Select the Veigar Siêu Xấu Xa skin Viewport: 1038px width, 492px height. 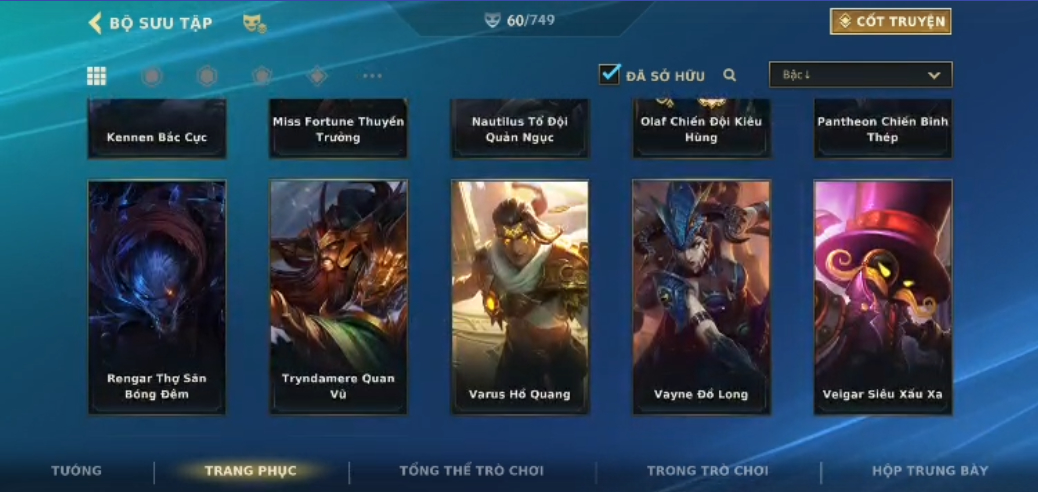coord(883,297)
